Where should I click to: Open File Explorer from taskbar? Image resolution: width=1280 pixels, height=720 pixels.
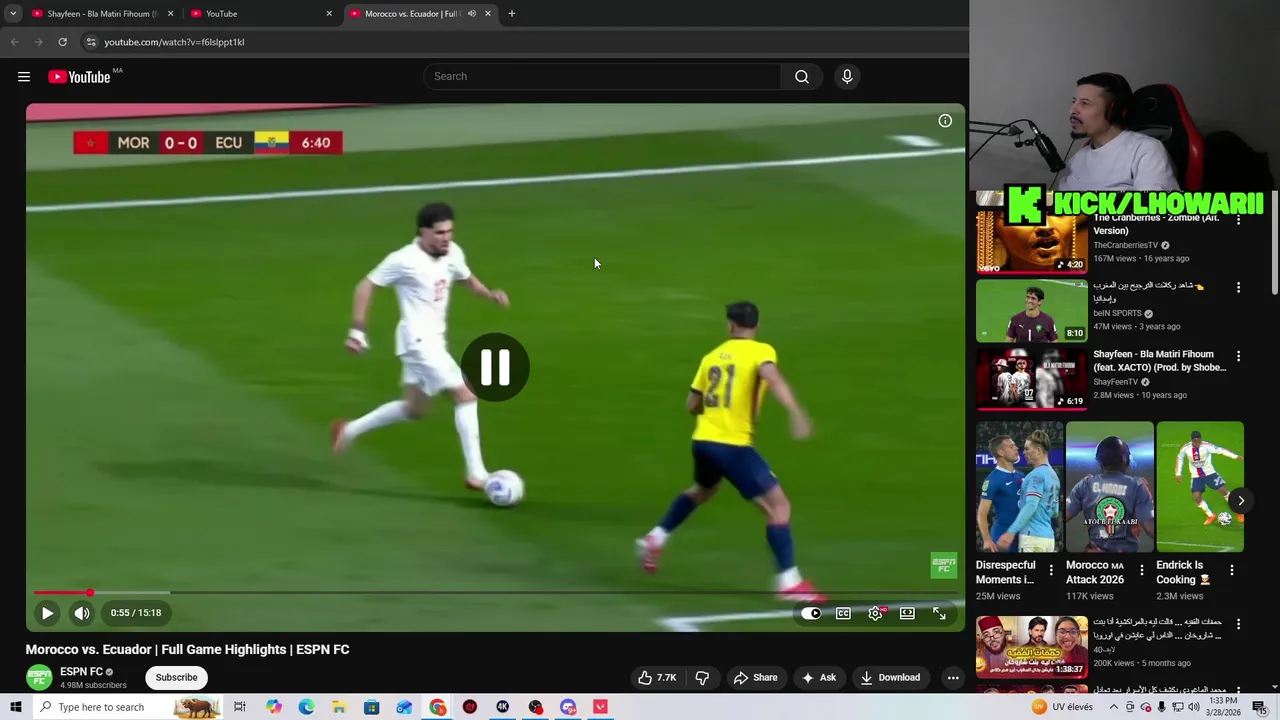(339, 707)
